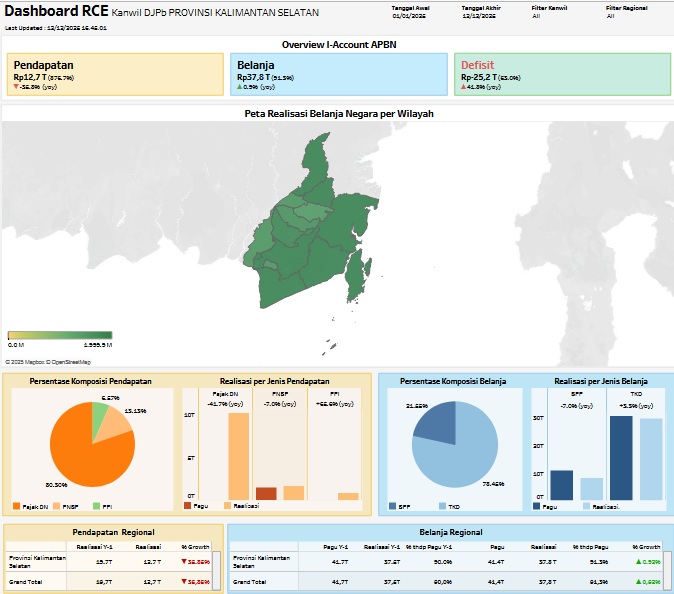Screen dimensions: 674x594
Task: Click the BPP legend swatch in Belanja
Action: (x=392, y=507)
